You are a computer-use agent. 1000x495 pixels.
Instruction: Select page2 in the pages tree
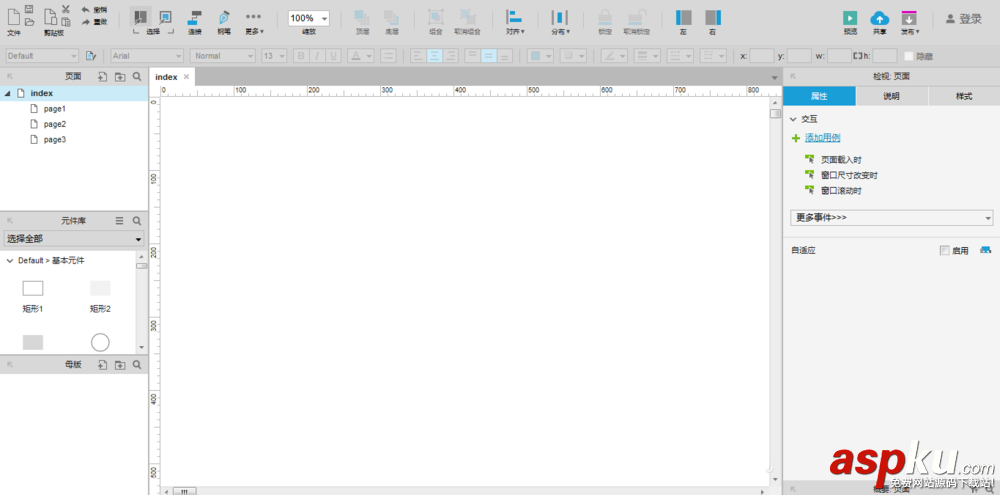coord(54,124)
